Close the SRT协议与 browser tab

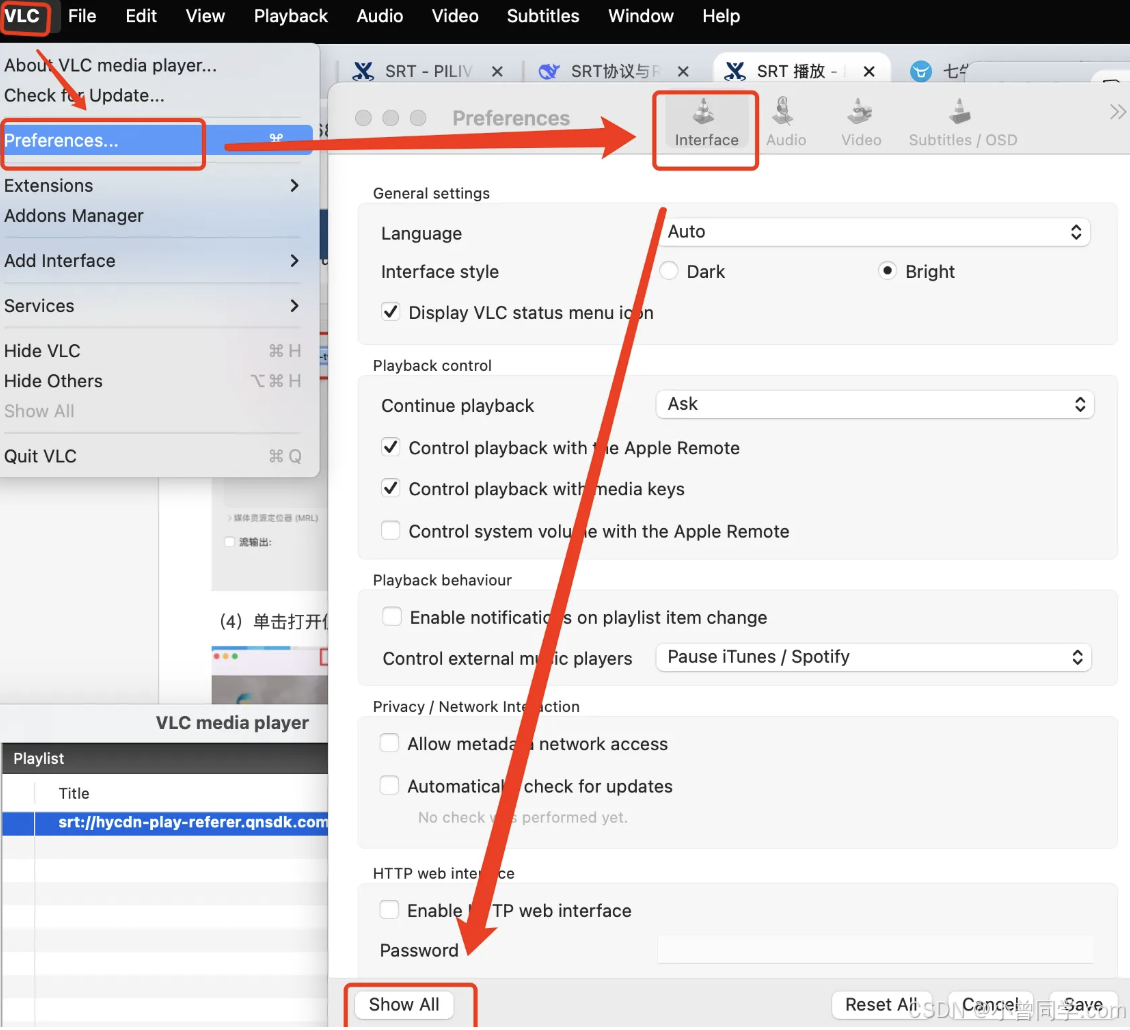(x=682, y=71)
